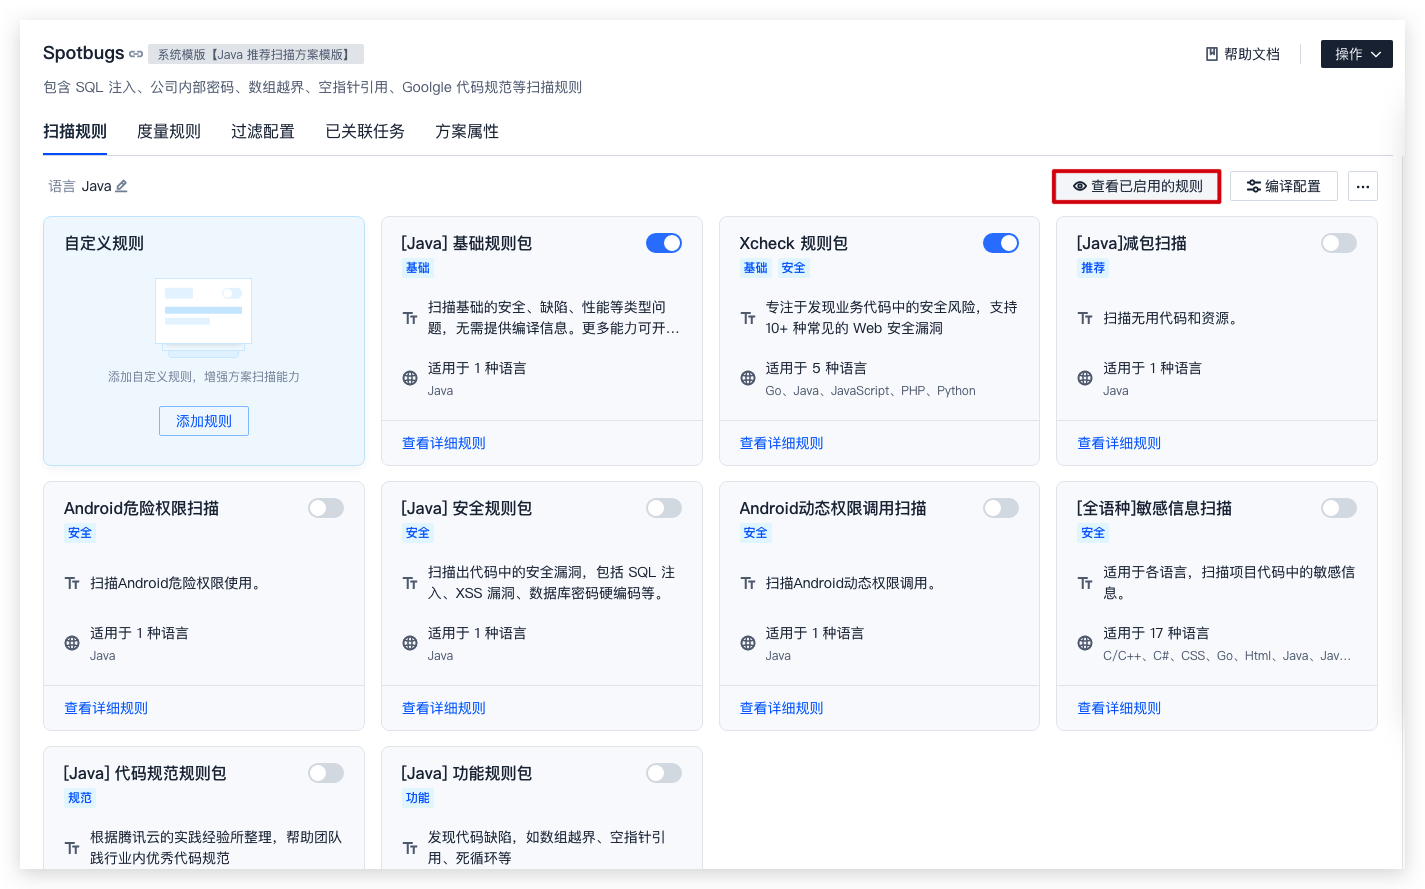Screen dimensions: 1425x889
Task: Click the description icon in [全语种]敏感信息扫描 card
Action: coord(1085,583)
